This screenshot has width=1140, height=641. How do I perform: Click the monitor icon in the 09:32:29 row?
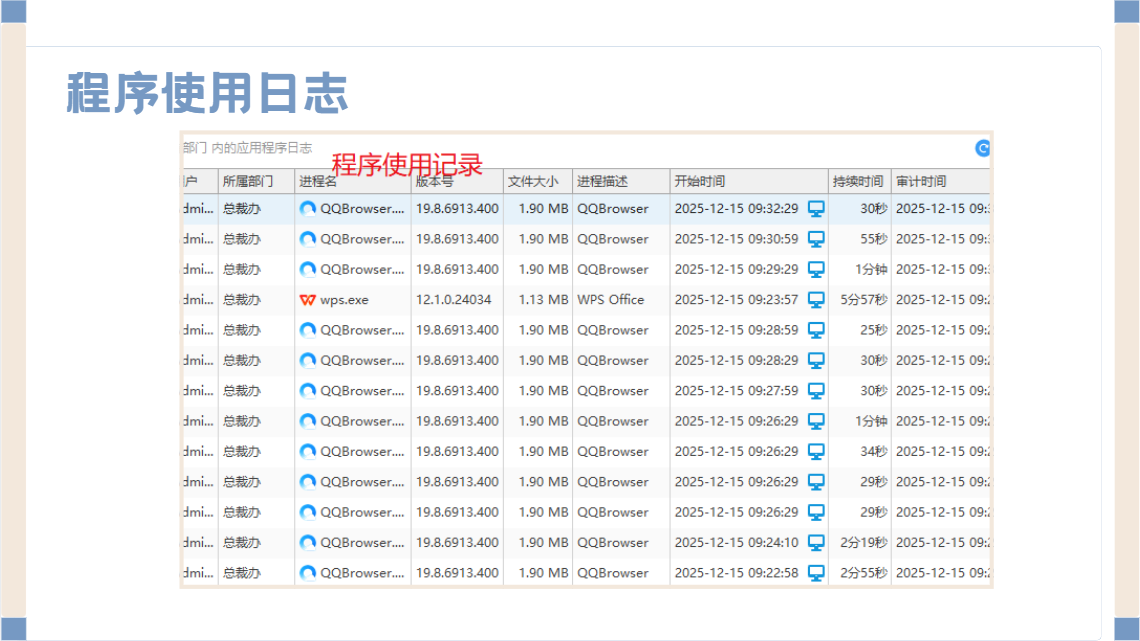pos(816,209)
